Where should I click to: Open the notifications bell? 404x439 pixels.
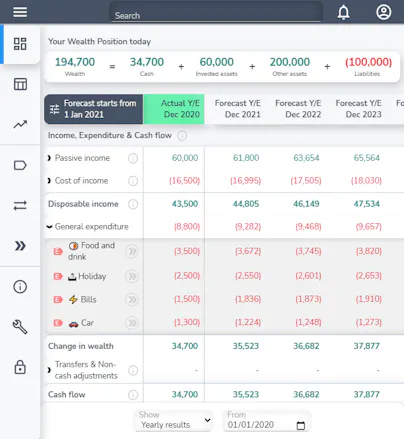click(343, 12)
